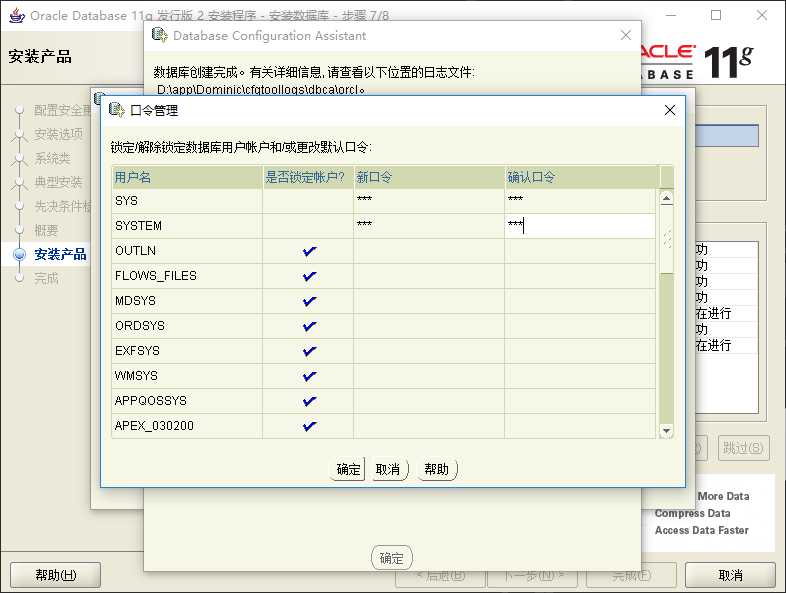The height and width of the screenshot is (593, 786).
Task: Unlock the FLOWS_FILES account checkmark
Action: (x=309, y=276)
